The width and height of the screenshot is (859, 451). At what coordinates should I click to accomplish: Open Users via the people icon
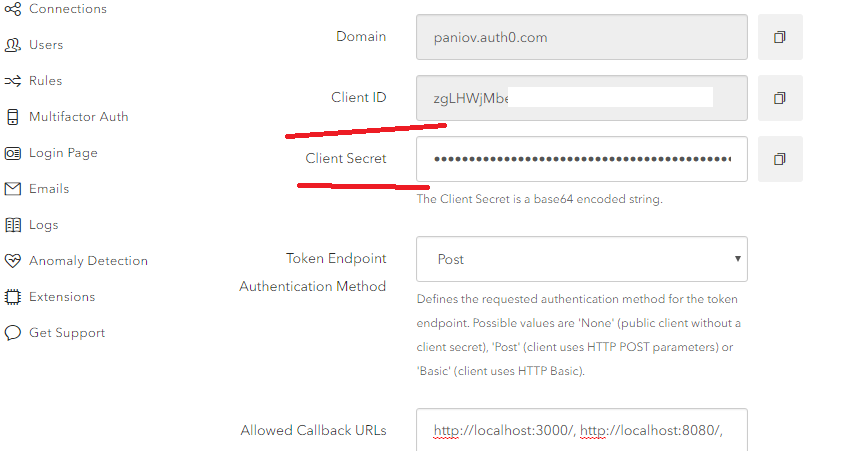tap(13, 45)
